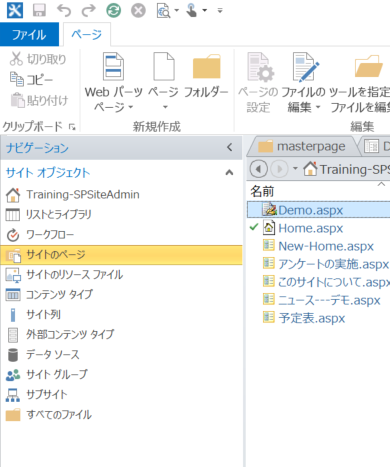Open サイト グループ in navigation

click(121, 375)
